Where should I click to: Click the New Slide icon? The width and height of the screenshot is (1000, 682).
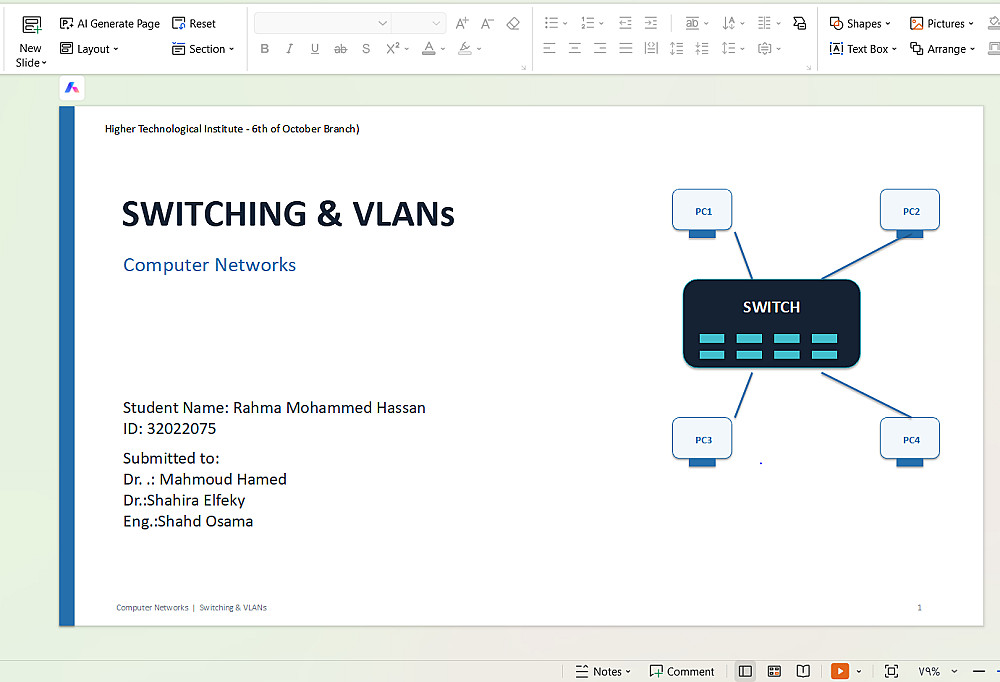(31, 26)
